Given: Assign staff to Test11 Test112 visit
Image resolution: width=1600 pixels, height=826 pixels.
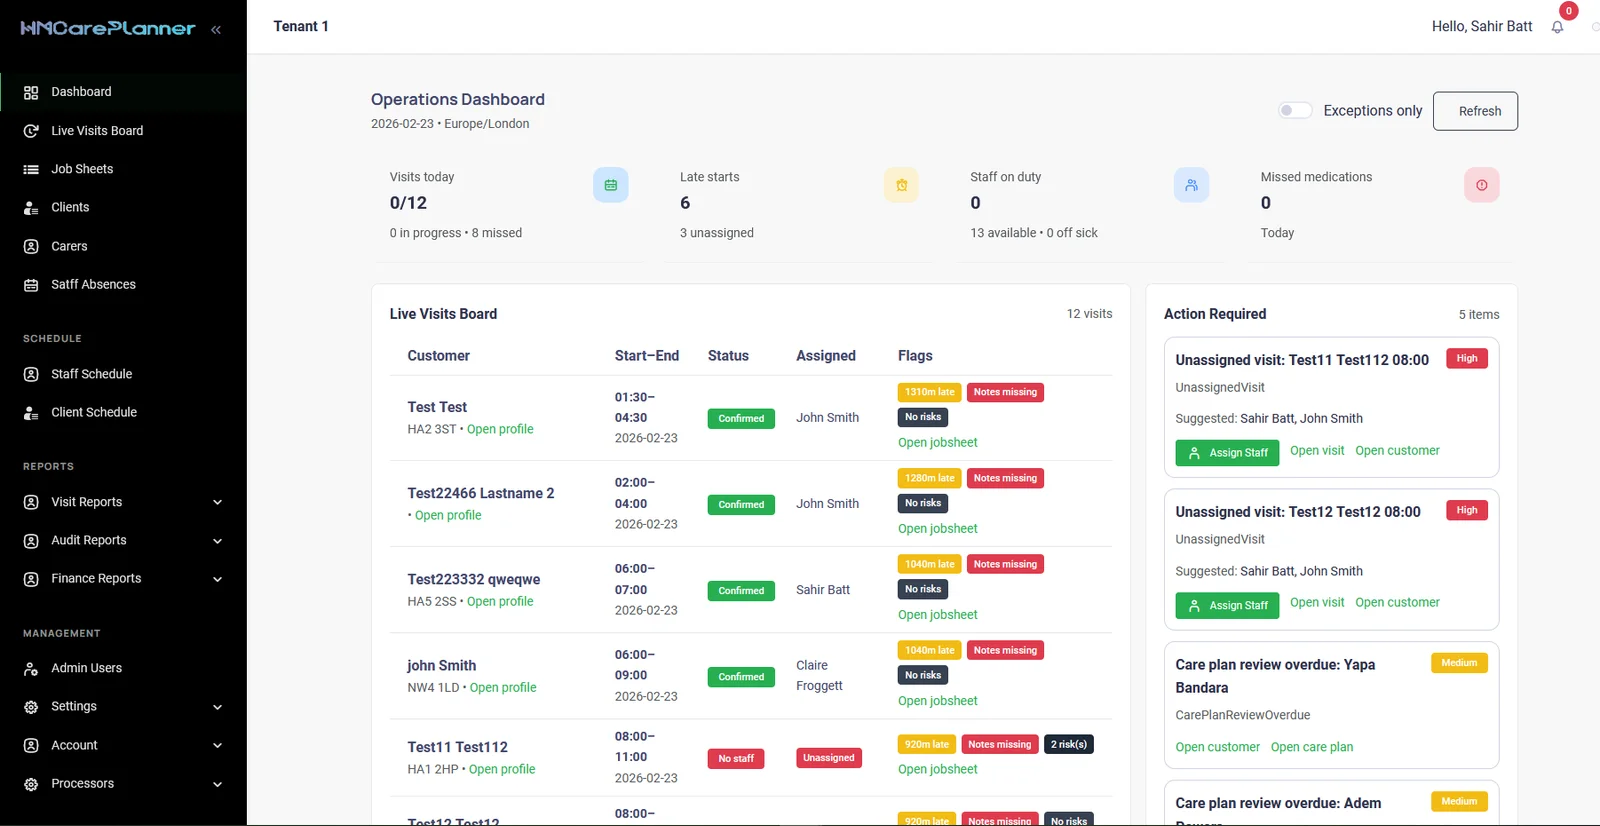Looking at the screenshot, I should click(1227, 453).
